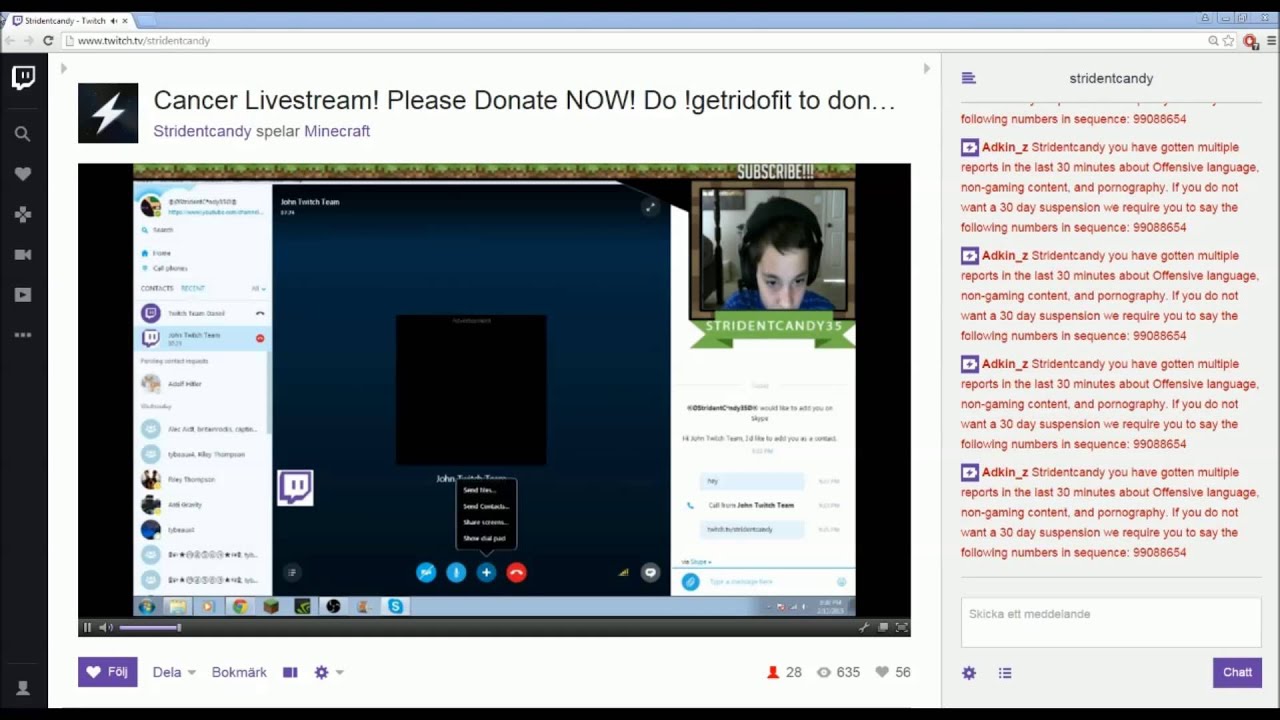1280x720 pixels.
Task: Select Twitch Team Daniel Skype contact
Action: coord(204,313)
